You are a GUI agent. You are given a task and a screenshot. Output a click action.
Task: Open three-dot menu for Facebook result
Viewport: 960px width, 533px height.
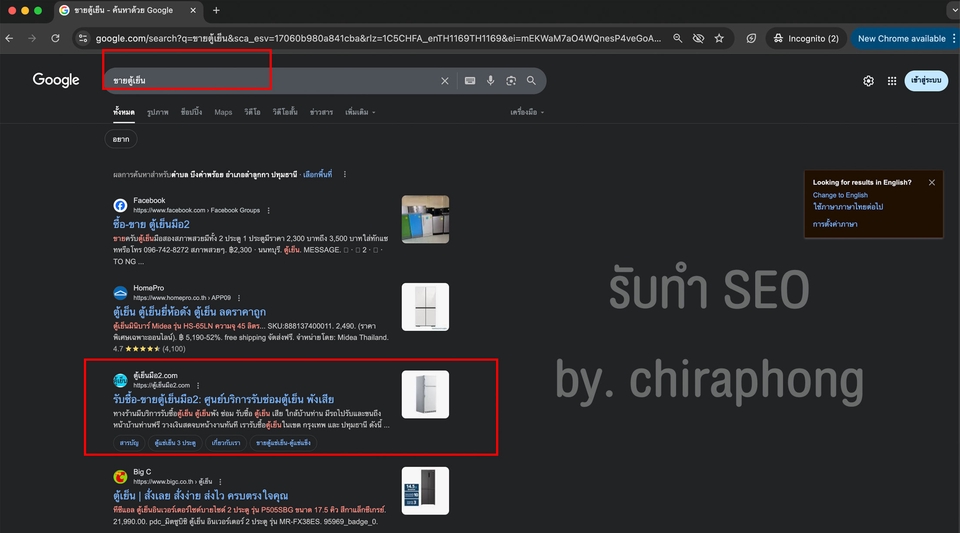click(x=269, y=211)
